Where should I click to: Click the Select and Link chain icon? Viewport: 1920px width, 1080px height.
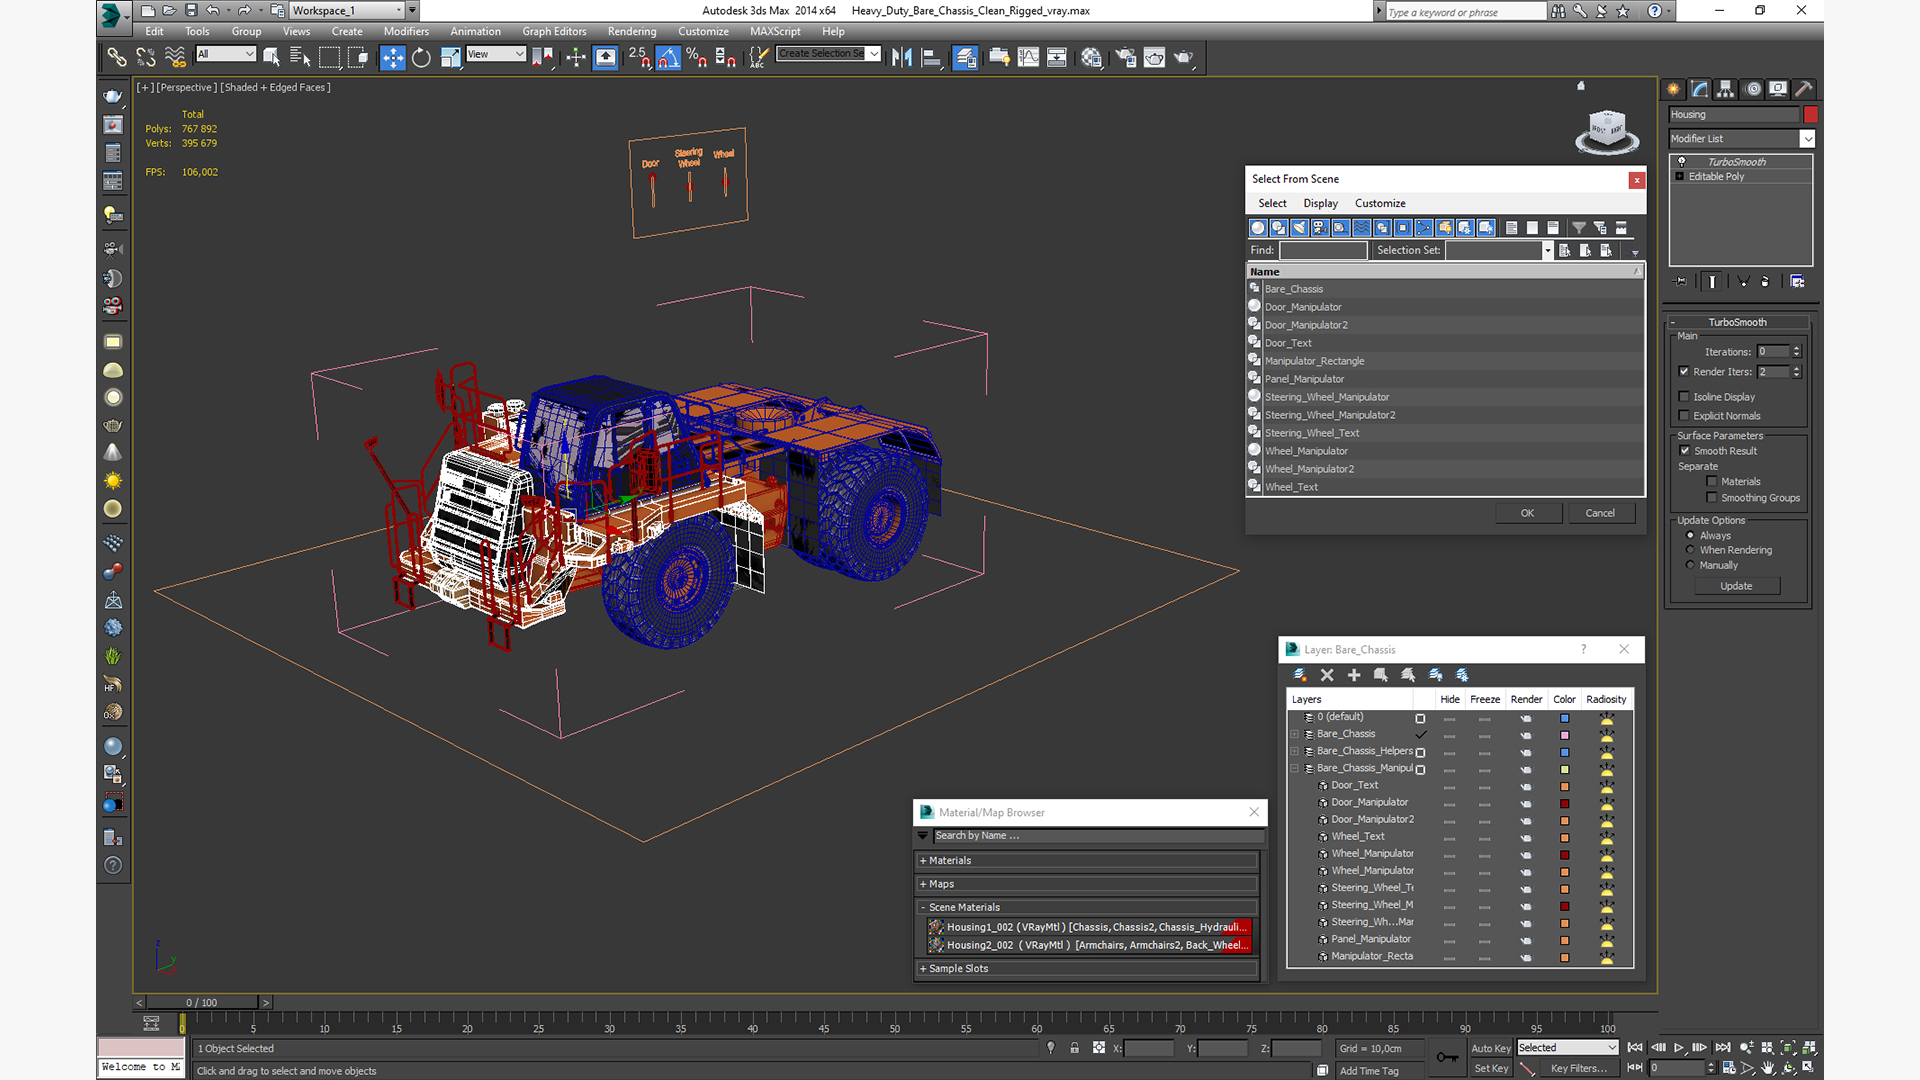pyautogui.click(x=117, y=58)
